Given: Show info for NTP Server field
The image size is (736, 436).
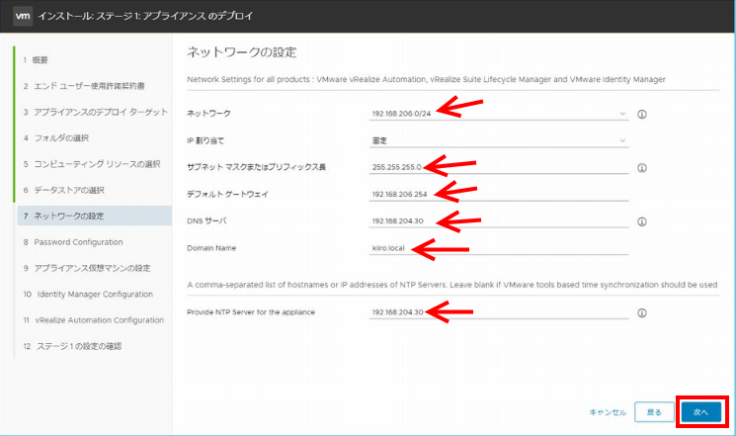Looking at the screenshot, I should [x=642, y=313].
